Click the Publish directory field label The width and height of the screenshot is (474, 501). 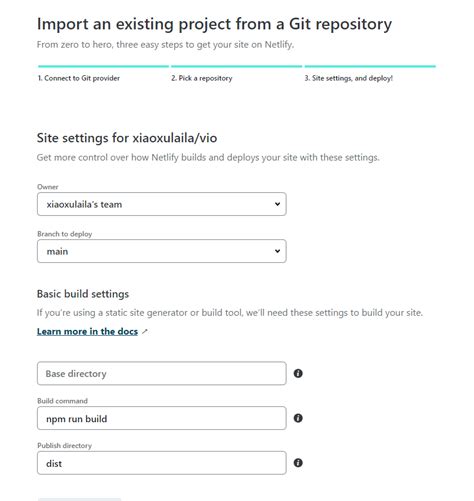coord(64,446)
